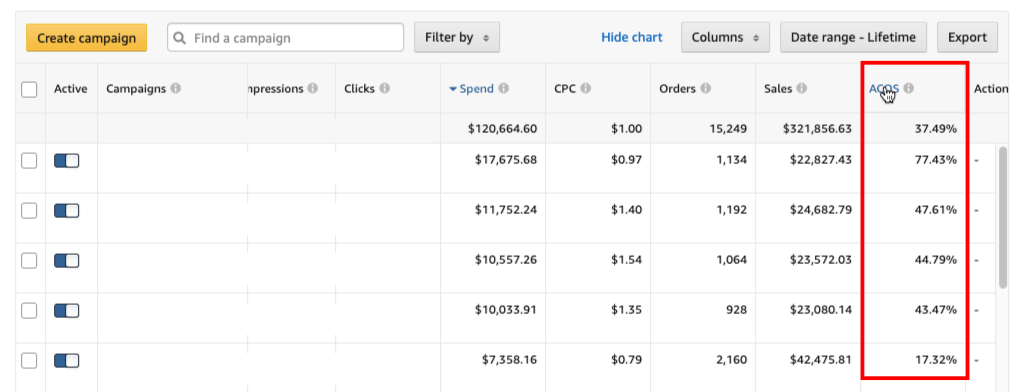This screenshot has height=392, width=1018.
Task: Toggle off campaign with $17,675.68 spend
Action: (66, 160)
